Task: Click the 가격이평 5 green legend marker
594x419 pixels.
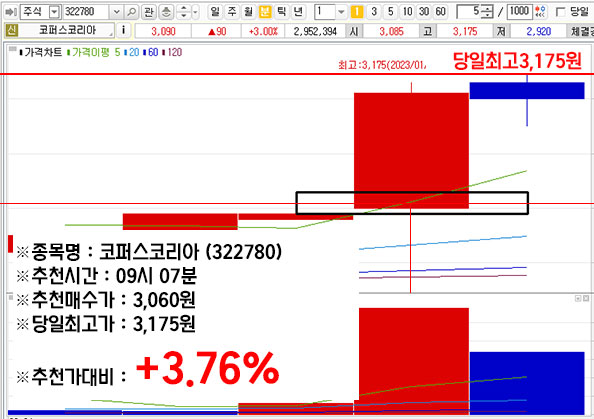Action: tap(69, 52)
